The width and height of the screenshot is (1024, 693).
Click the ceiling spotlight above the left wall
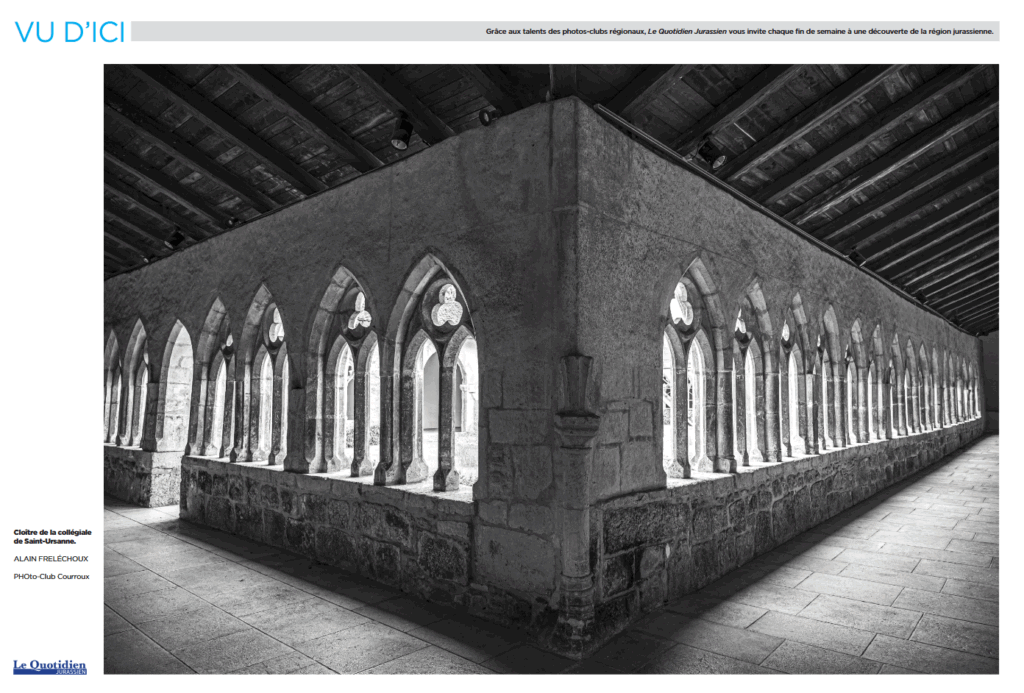point(401,133)
